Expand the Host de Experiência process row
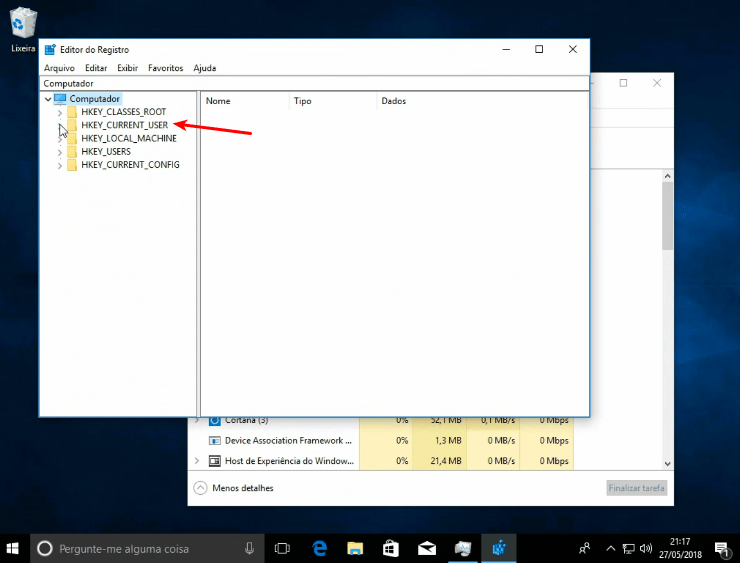This screenshot has height=563, width=740. 197,461
